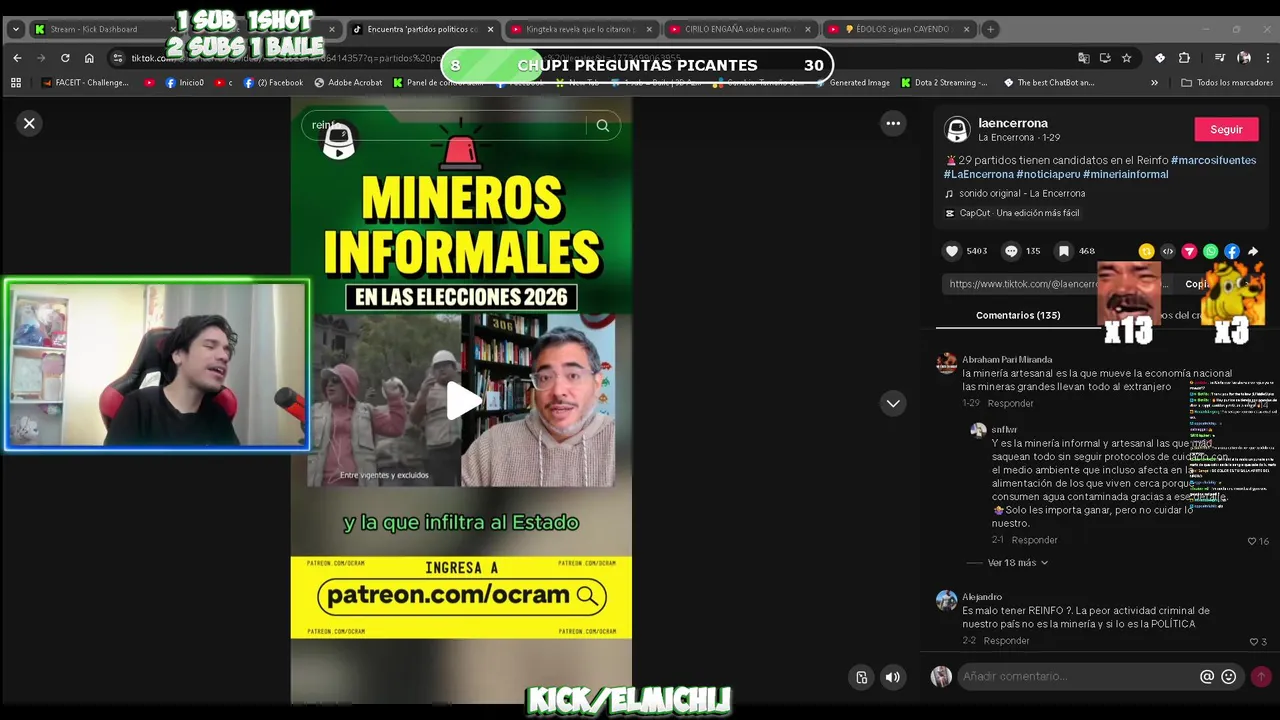Share the video to Facebook
This screenshot has height=720, width=1280.
[x=1232, y=252]
